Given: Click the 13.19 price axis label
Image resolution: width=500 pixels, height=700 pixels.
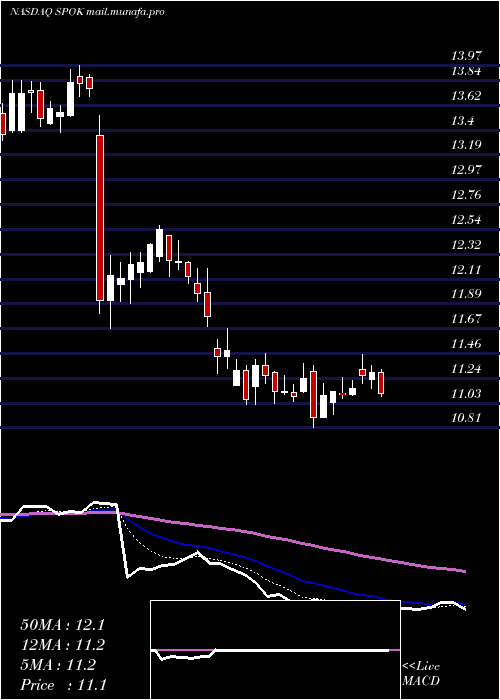Looking at the screenshot, I should [x=467, y=145].
